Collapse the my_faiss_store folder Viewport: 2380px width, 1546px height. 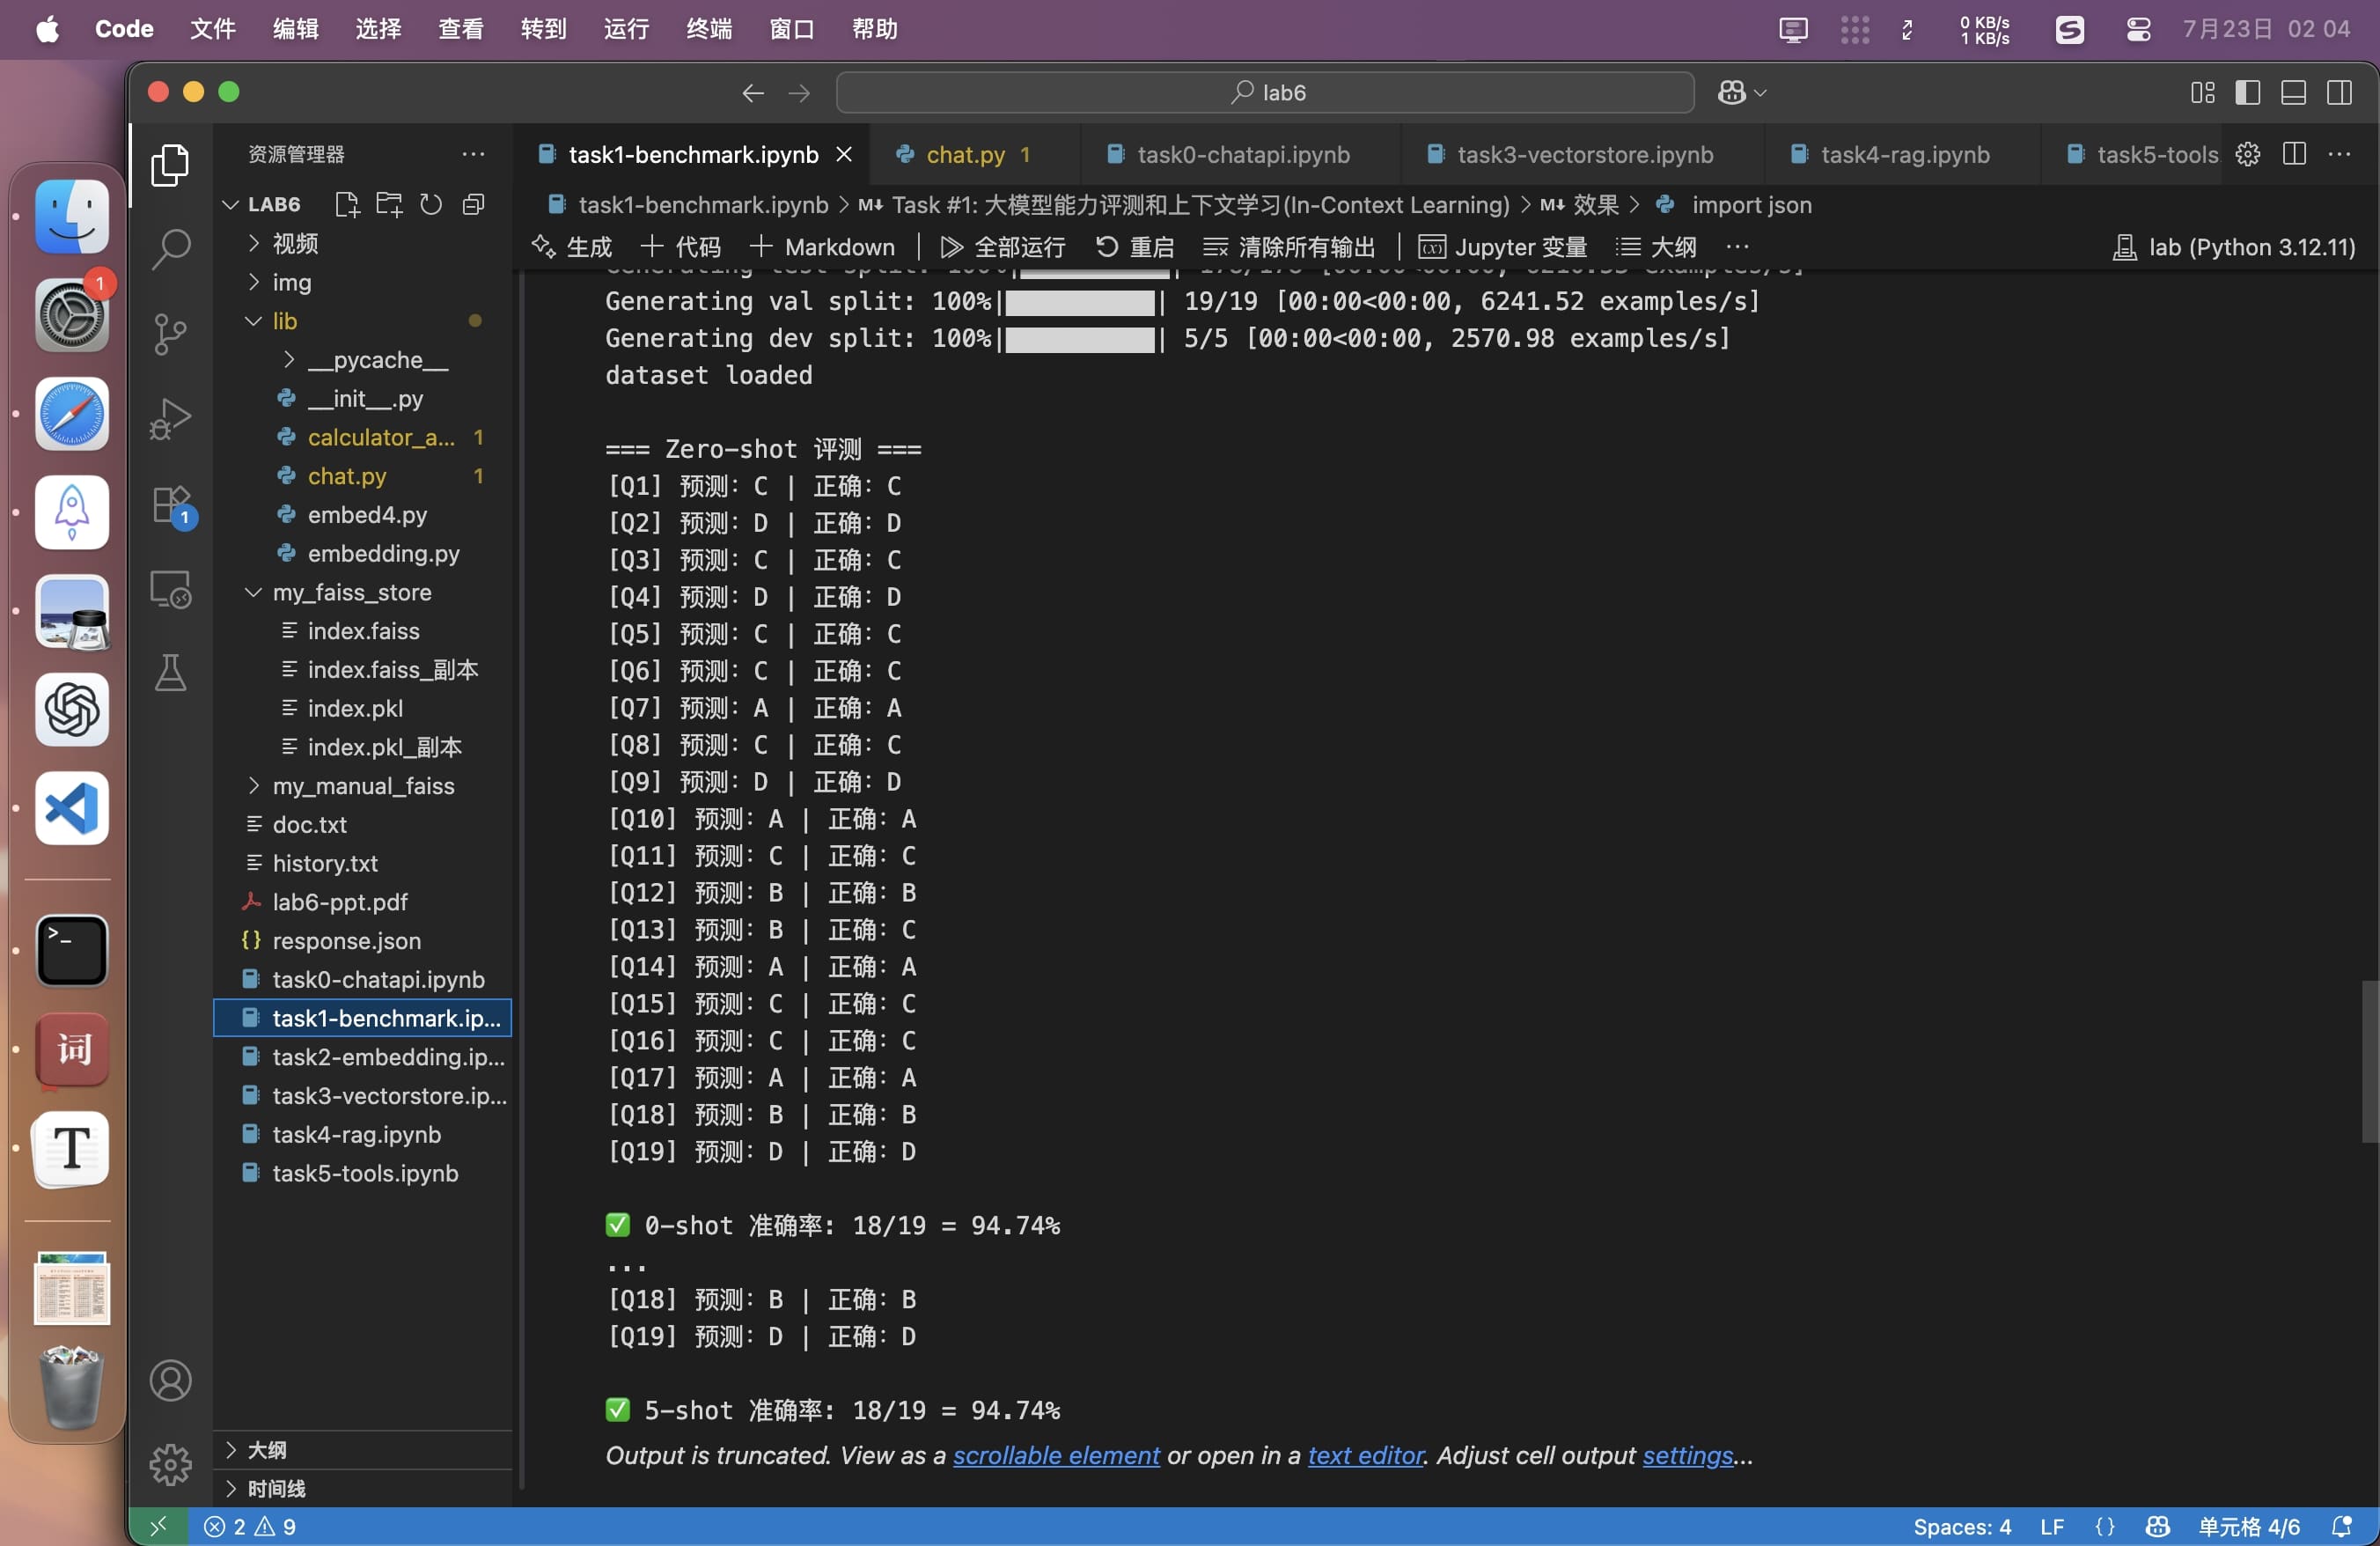(351, 592)
